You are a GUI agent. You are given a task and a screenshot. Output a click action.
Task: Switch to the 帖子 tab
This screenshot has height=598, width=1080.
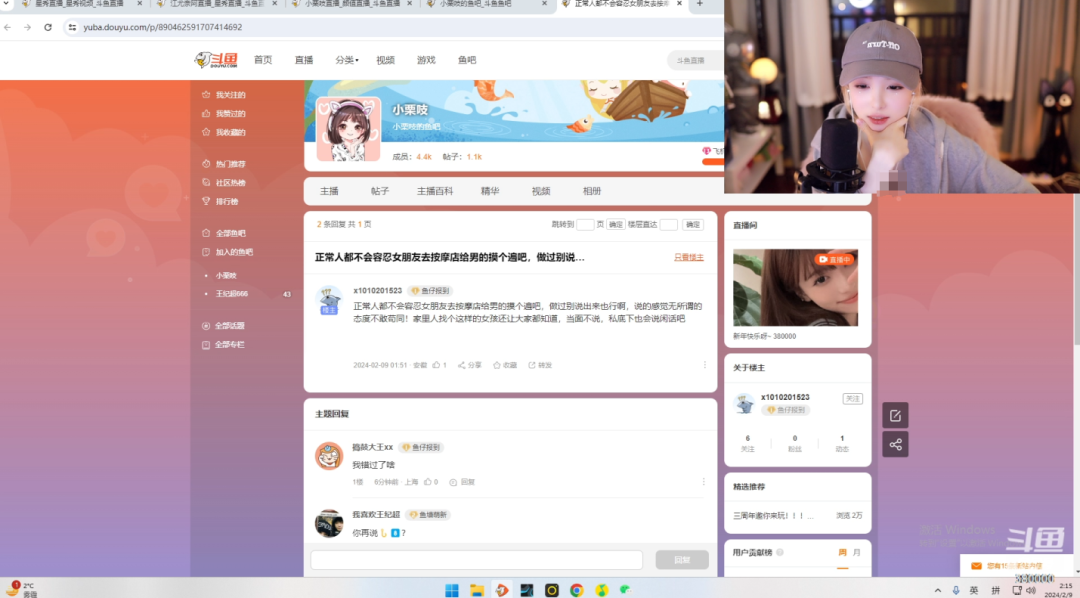pos(380,192)
